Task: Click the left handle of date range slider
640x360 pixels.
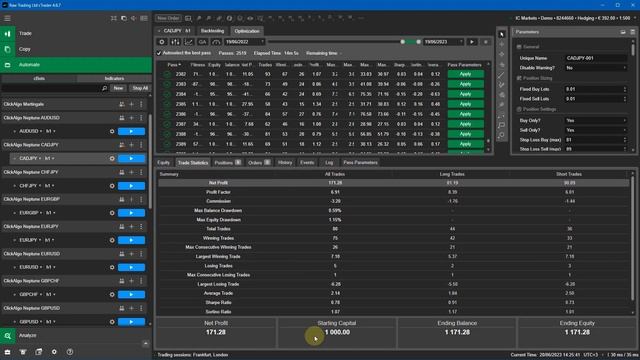Action: 402,42
